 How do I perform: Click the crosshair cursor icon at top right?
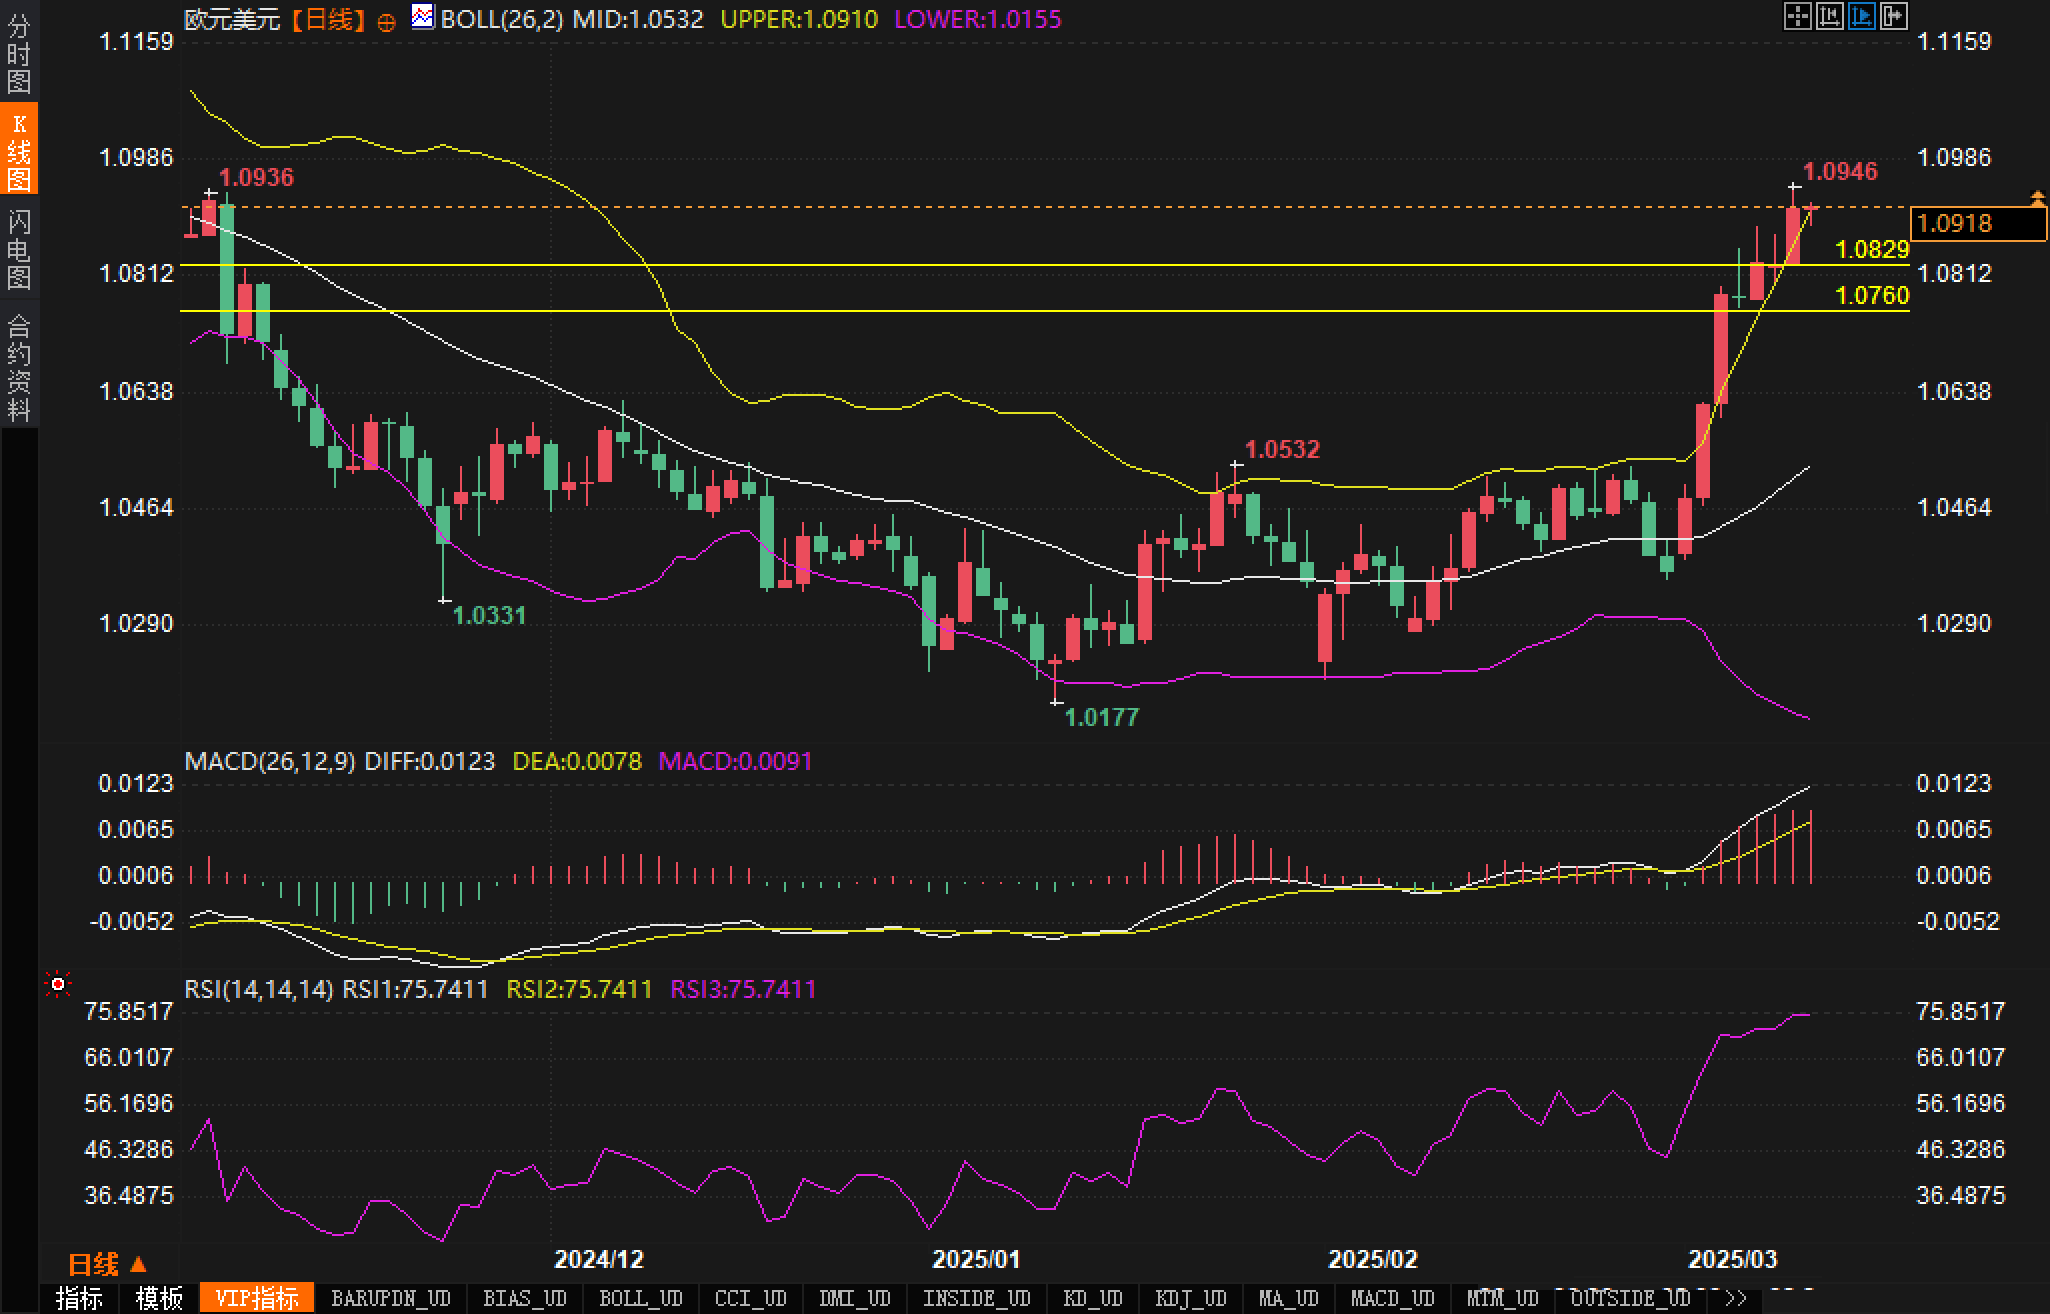click(x=1797, y=16)
